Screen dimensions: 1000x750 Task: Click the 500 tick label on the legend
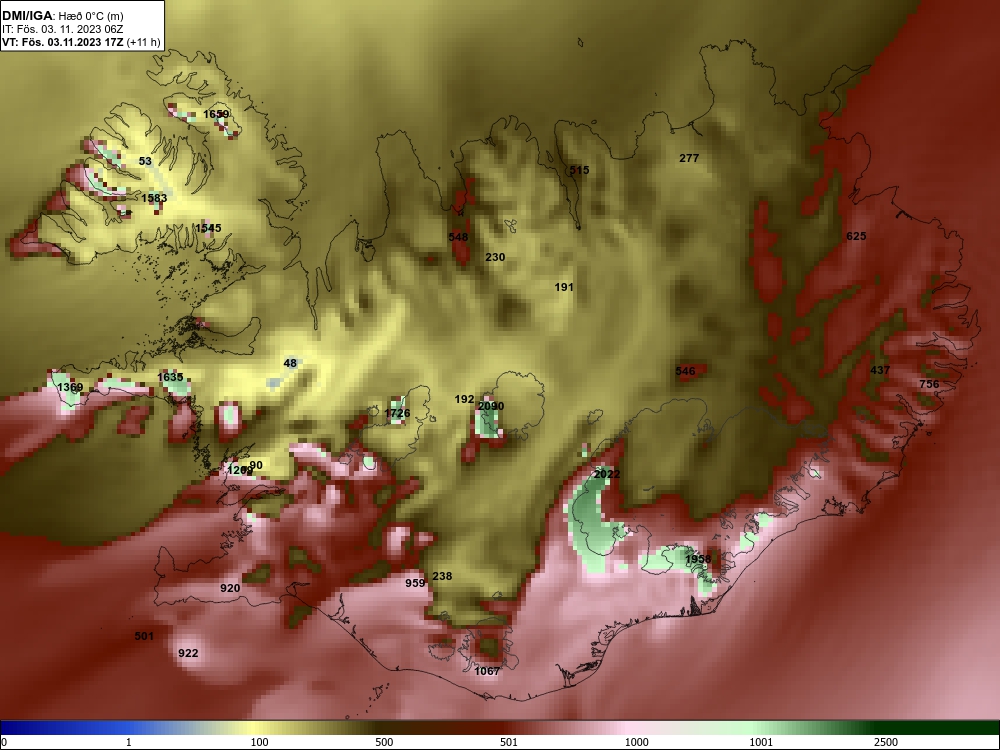coord(384,742)
